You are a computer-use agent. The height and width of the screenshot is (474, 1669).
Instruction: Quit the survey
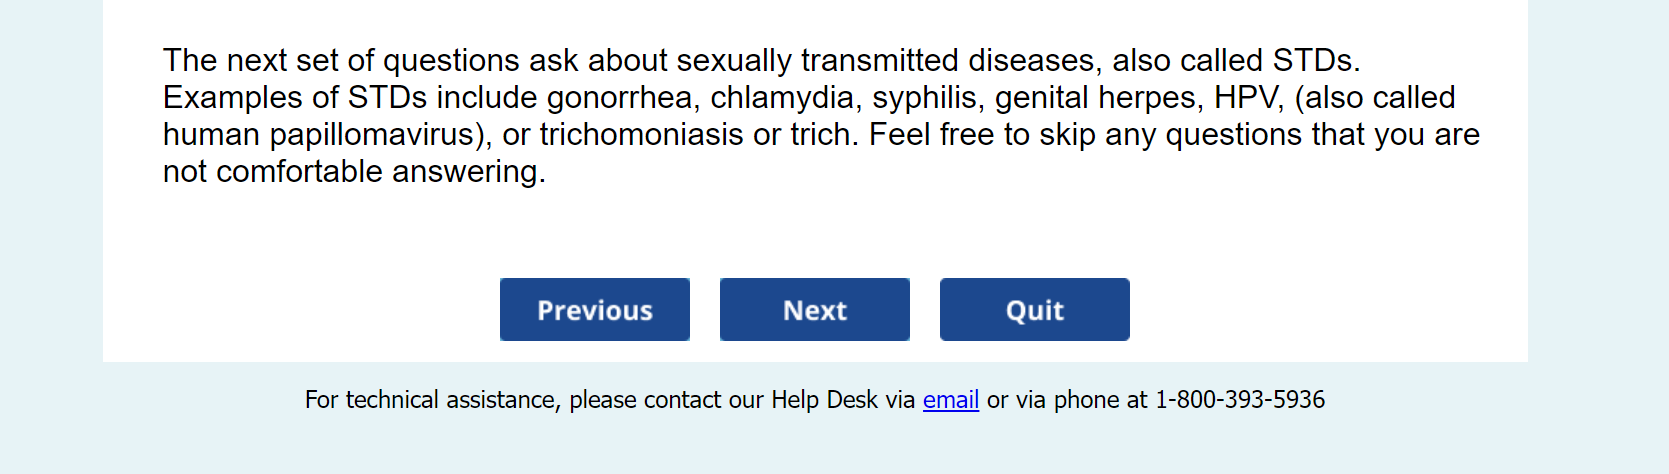(x=1034, y=310)
